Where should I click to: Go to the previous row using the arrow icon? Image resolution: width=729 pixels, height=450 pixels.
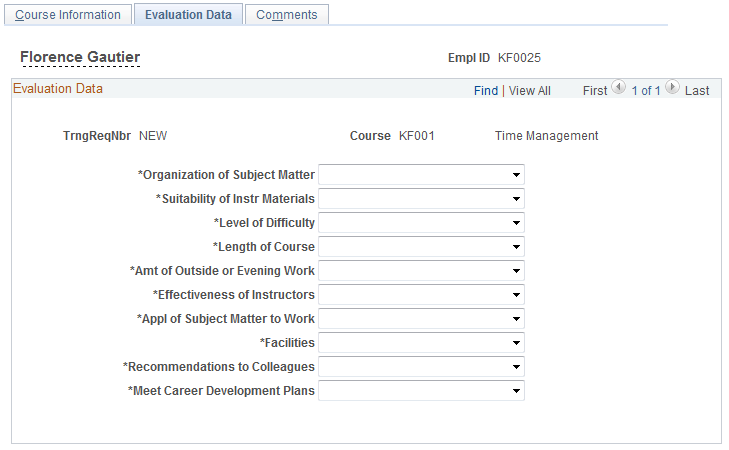click(x=618, y=87)
